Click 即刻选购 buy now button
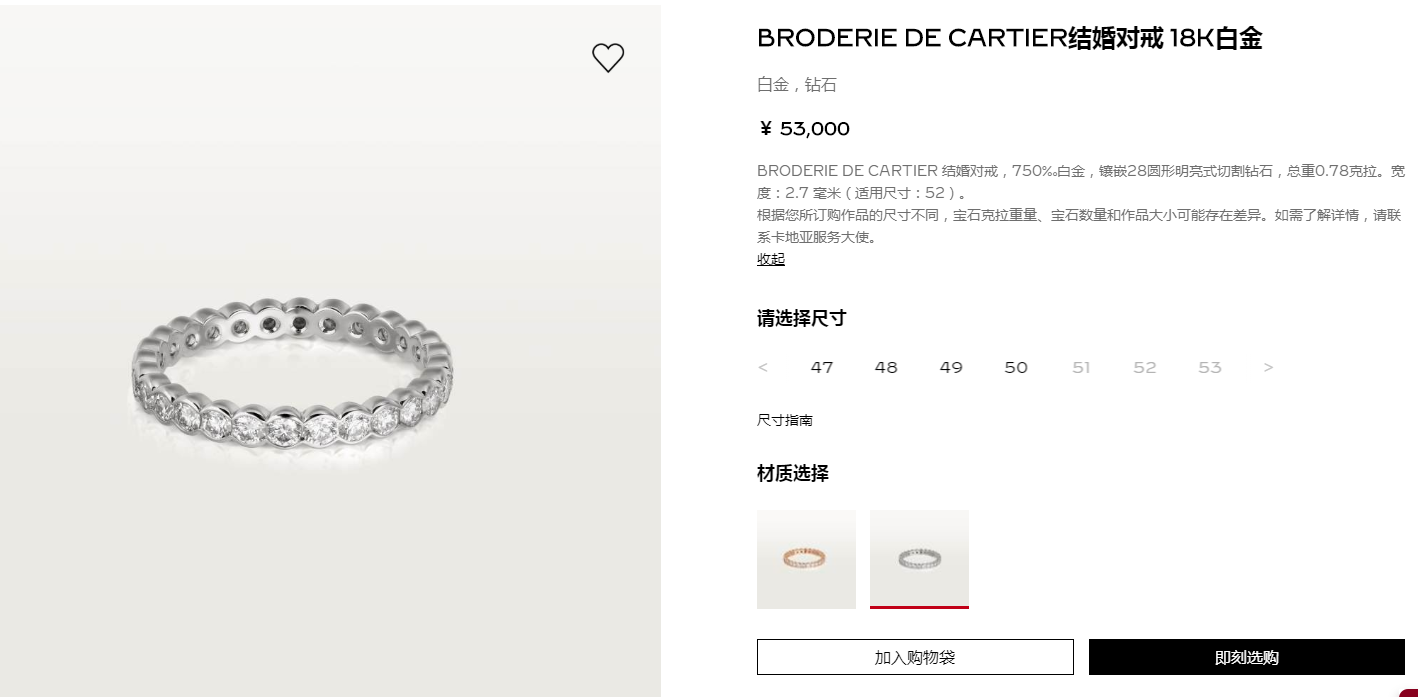Screen dimensions: 1418x697 tap(1247, 657)
